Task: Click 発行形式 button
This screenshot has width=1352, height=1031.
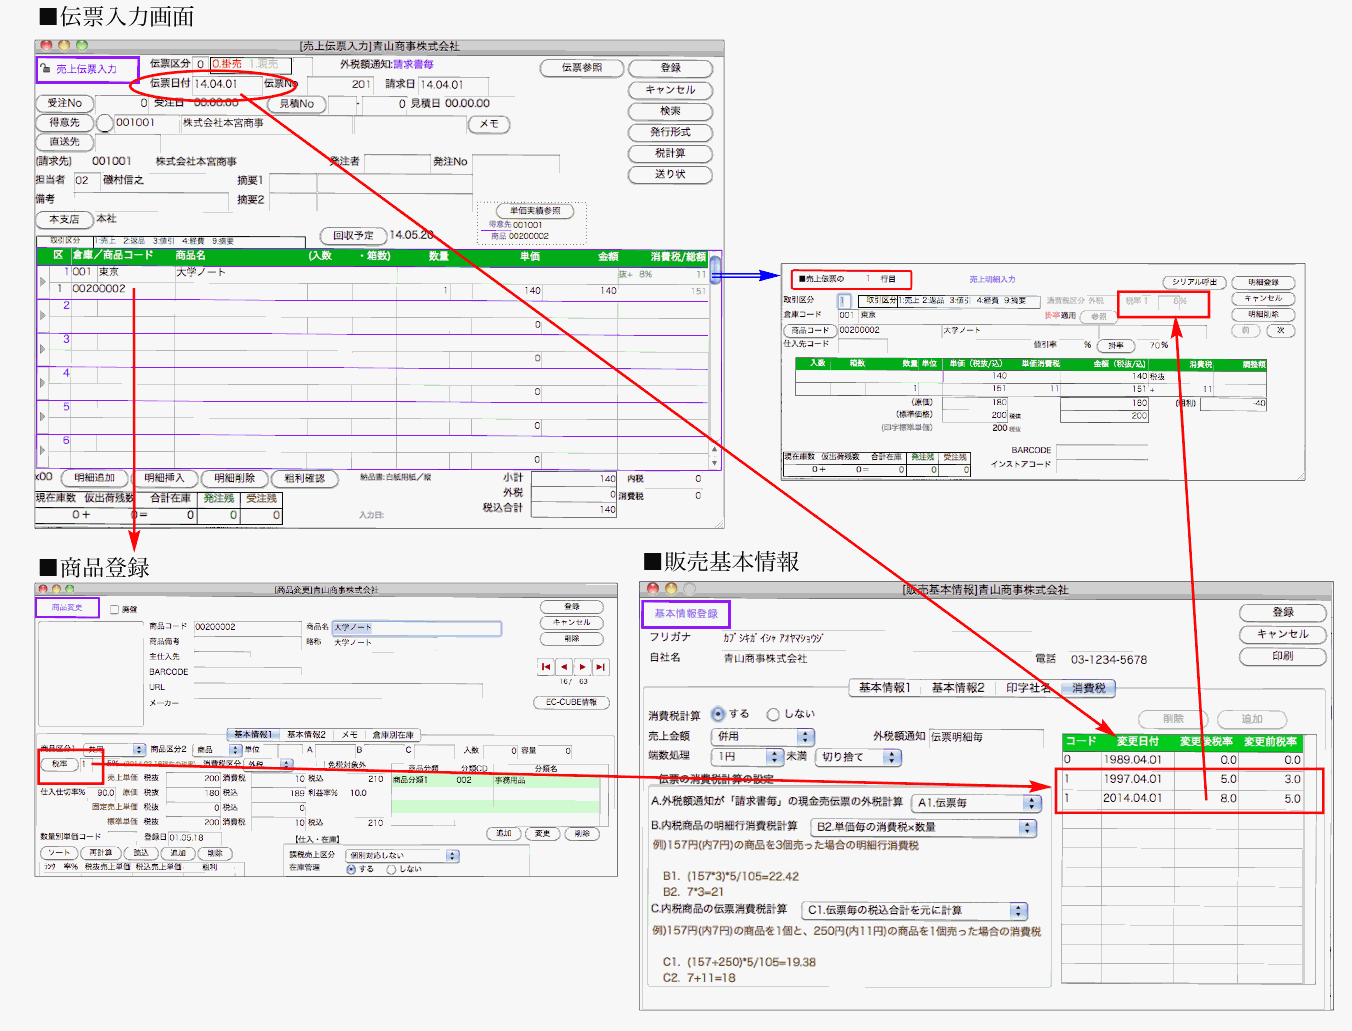Action: click(670, 132)
